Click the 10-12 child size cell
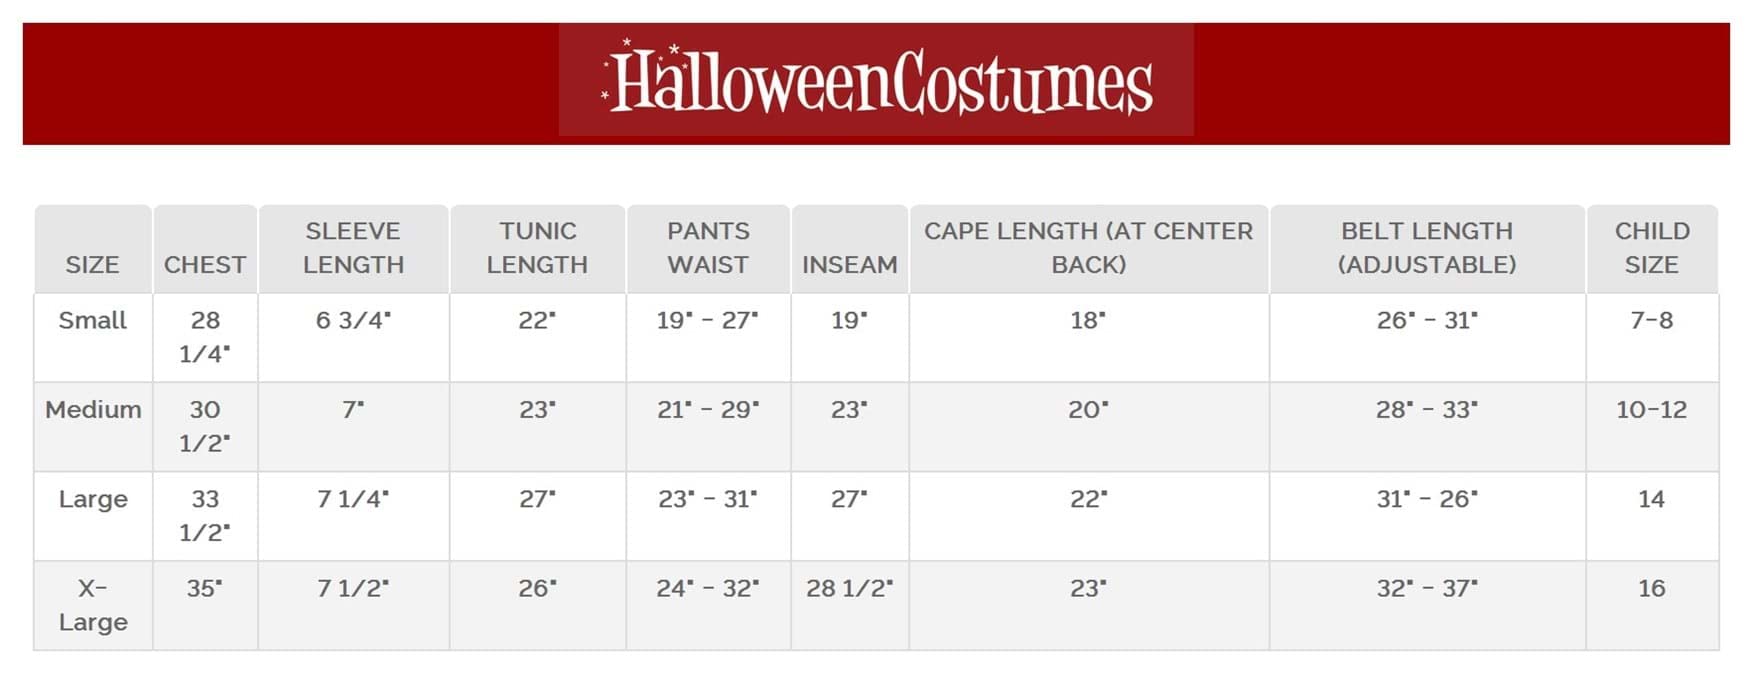 tap(1651, 409)
